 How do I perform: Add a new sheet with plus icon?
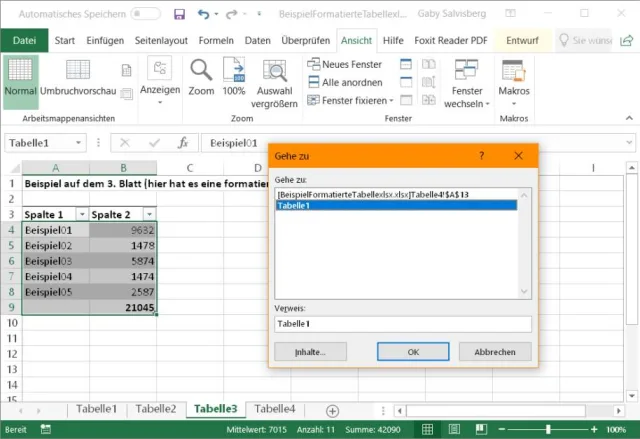pos(332,410)
